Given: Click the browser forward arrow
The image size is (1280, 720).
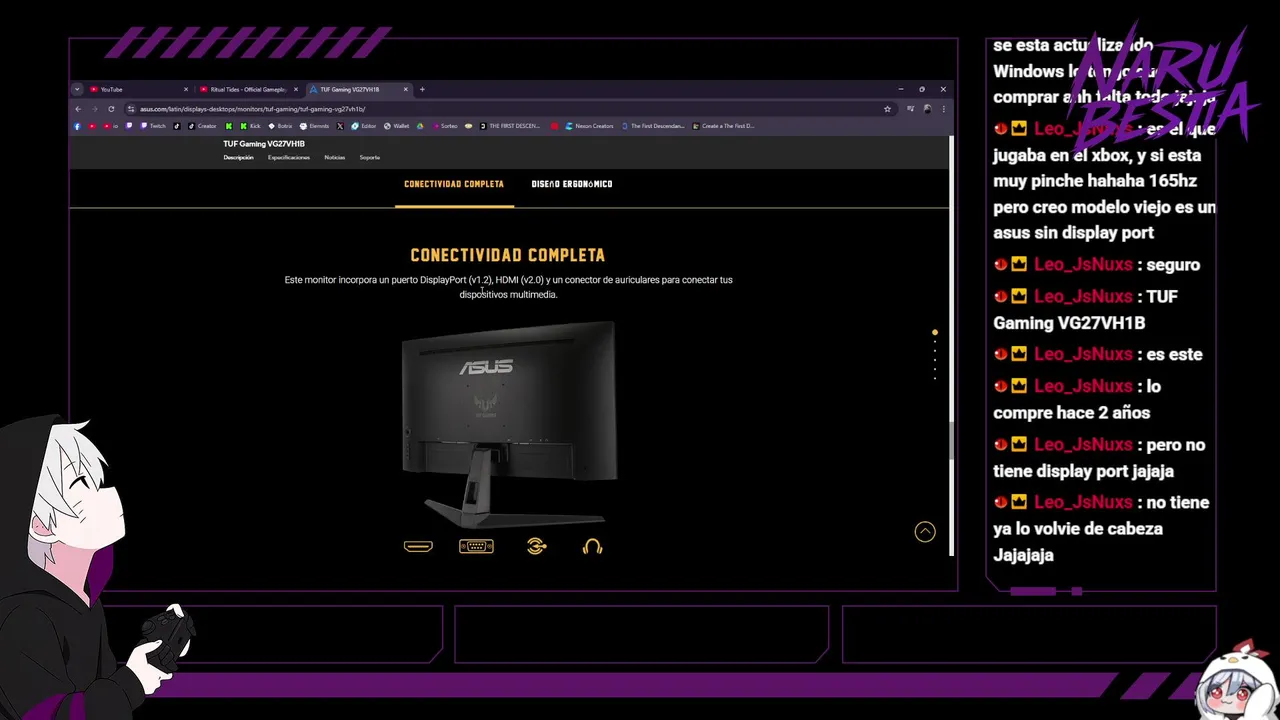Looking at the screenshot, I should coord(94,109).
